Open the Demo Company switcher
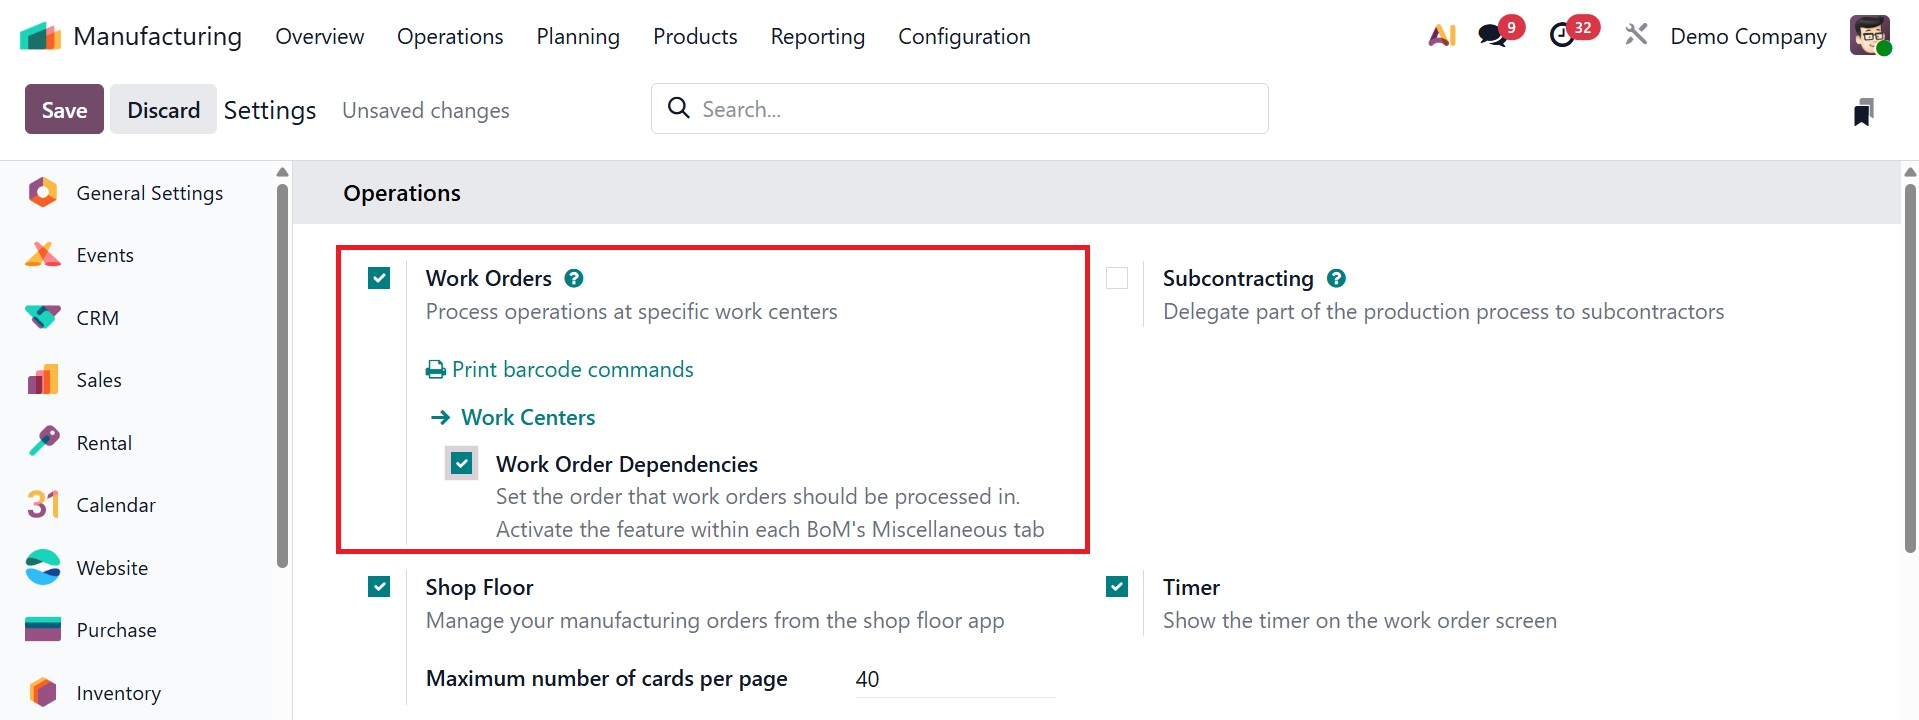 (1748, 37)
